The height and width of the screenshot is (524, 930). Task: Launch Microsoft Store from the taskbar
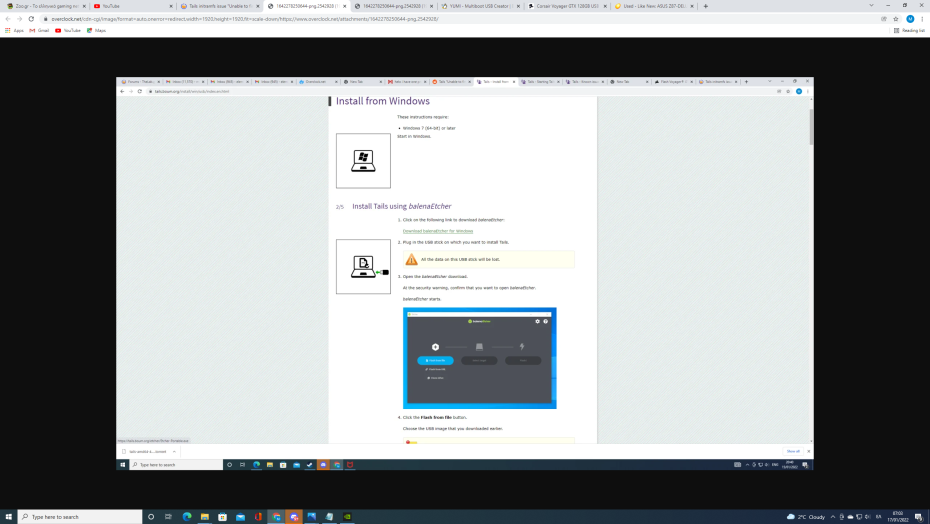222,517
